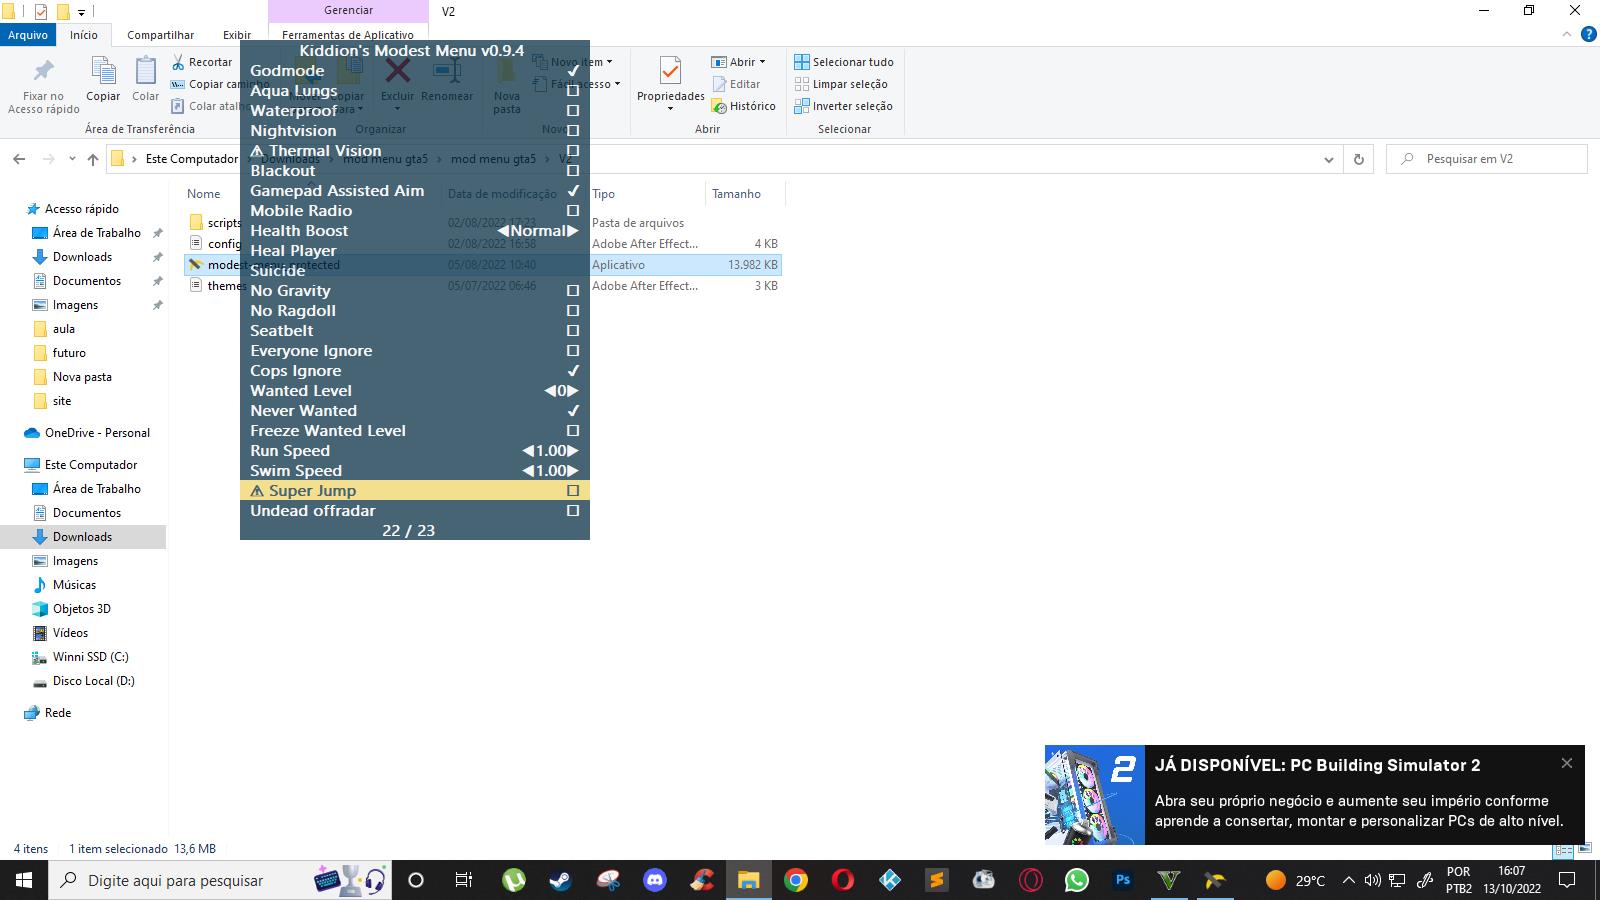Increase Run Speed with right arrow
Image resolution: width=1600 pixels, height=900 pixels.
point(573,451)
